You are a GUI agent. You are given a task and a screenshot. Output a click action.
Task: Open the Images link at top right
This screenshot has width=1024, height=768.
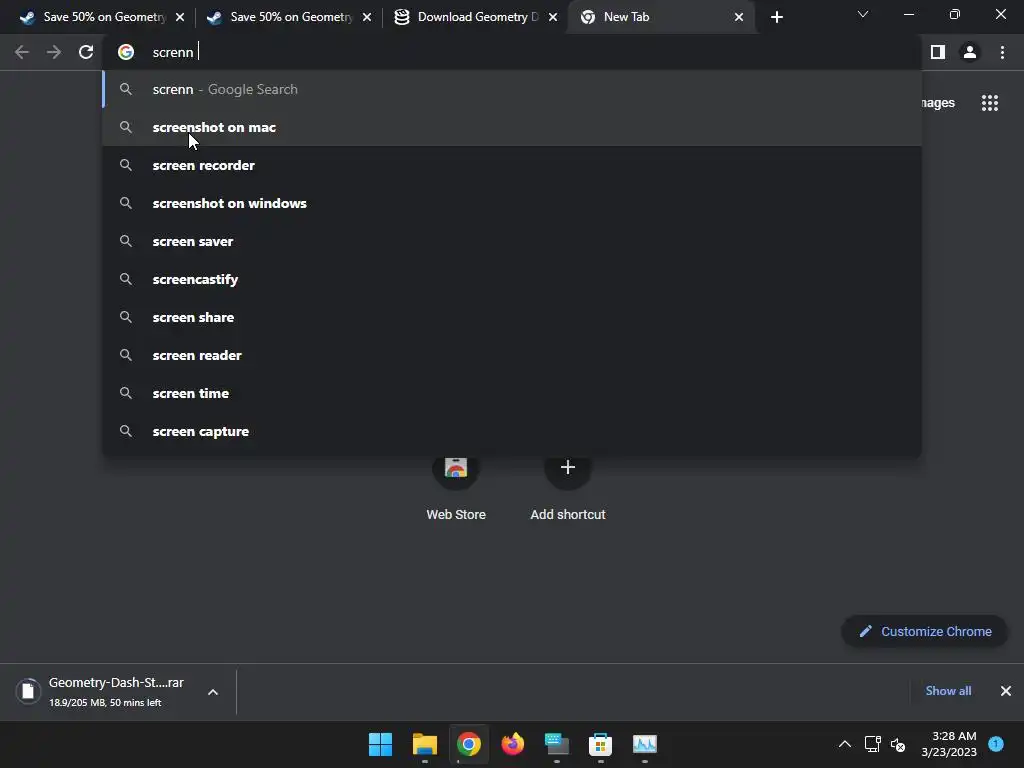click(x=938, y=103)
